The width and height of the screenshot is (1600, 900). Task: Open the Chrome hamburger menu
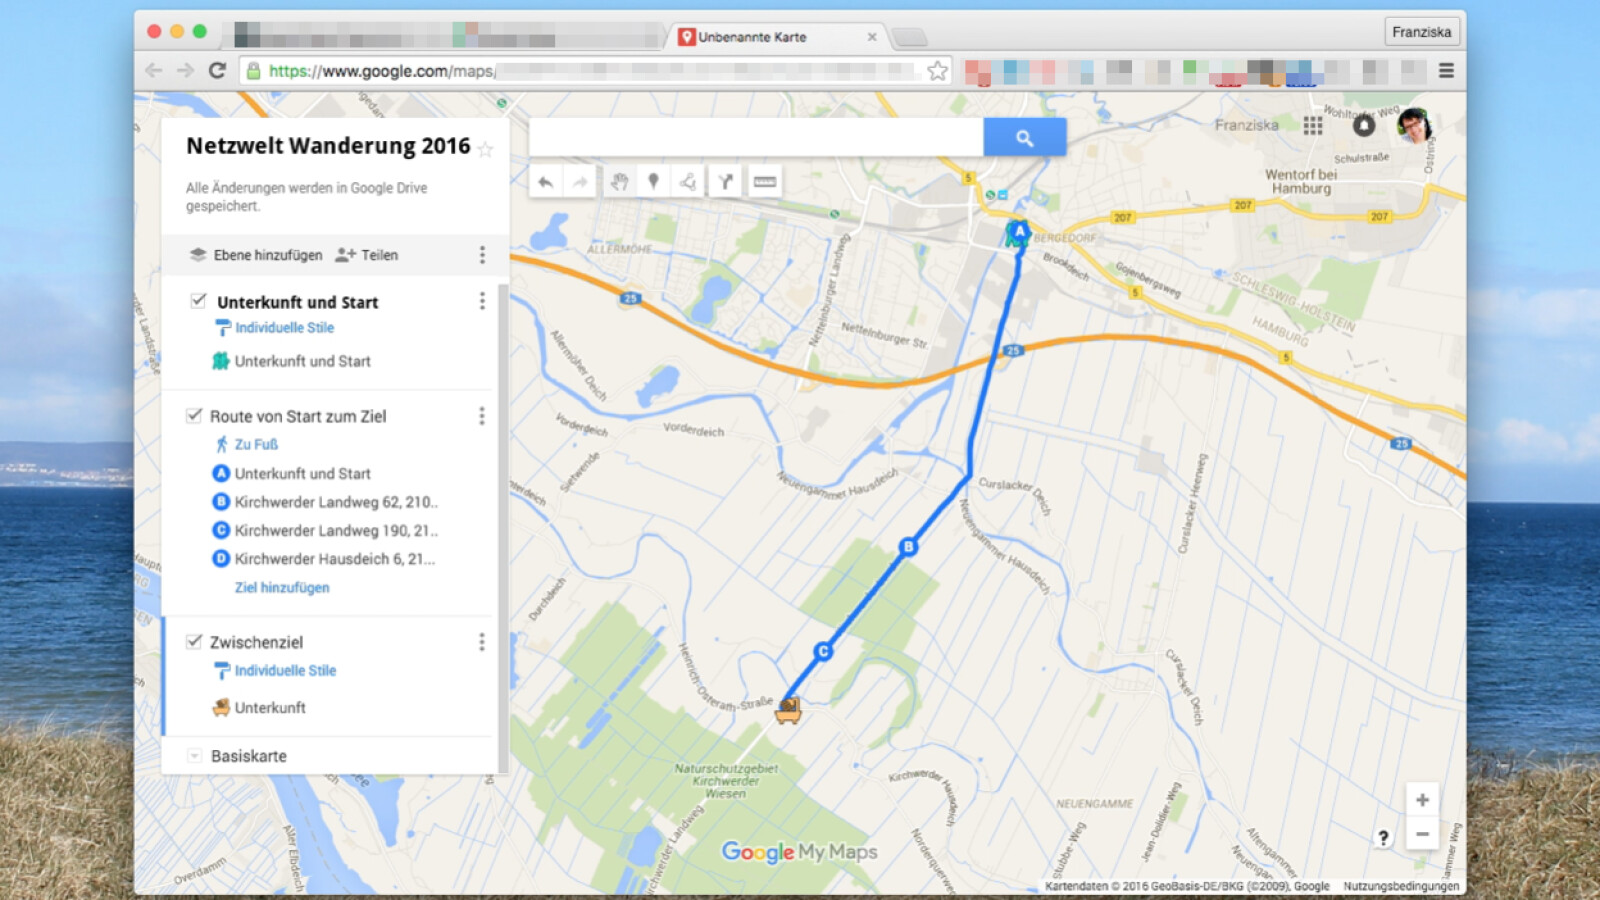(x=1446, y=70)
